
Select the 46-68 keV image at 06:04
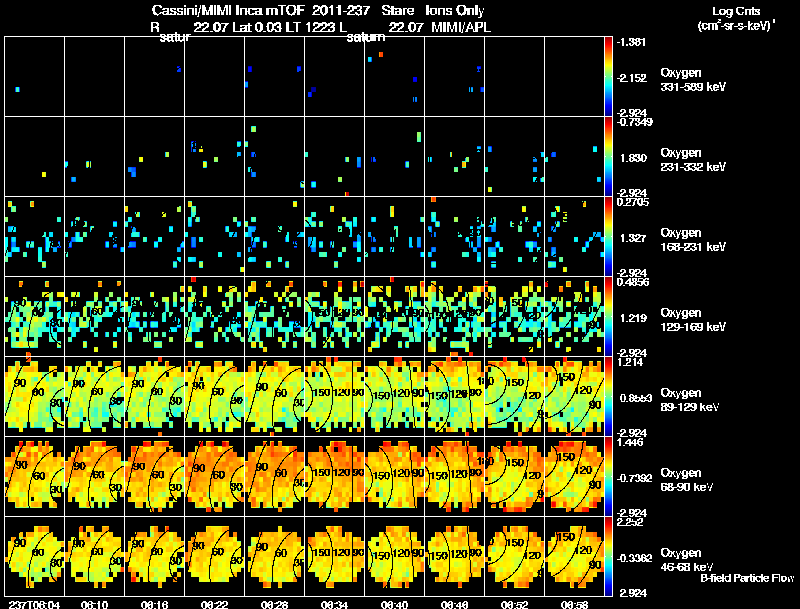point(35,556)
